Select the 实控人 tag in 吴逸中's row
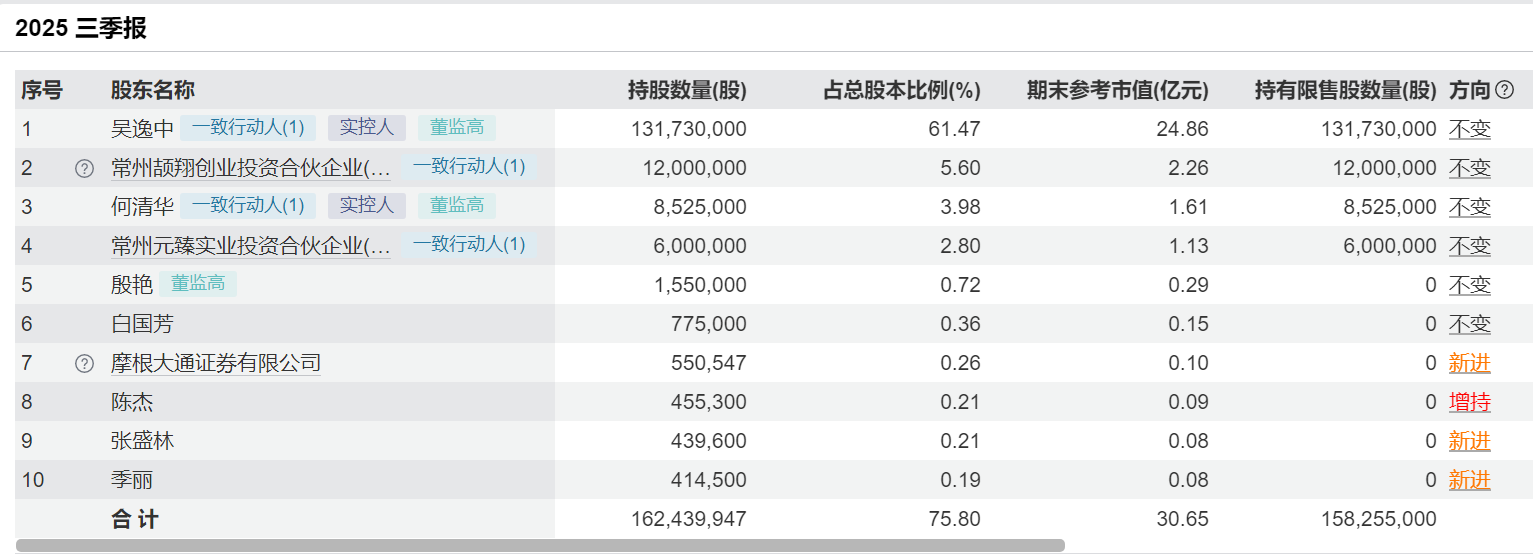The height and width of the screenshot is (555, 1533). (367, 127)
